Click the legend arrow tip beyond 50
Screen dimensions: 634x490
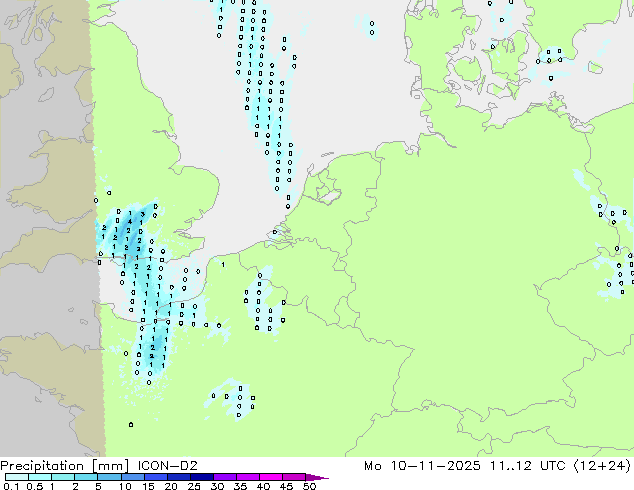(317, 477)
